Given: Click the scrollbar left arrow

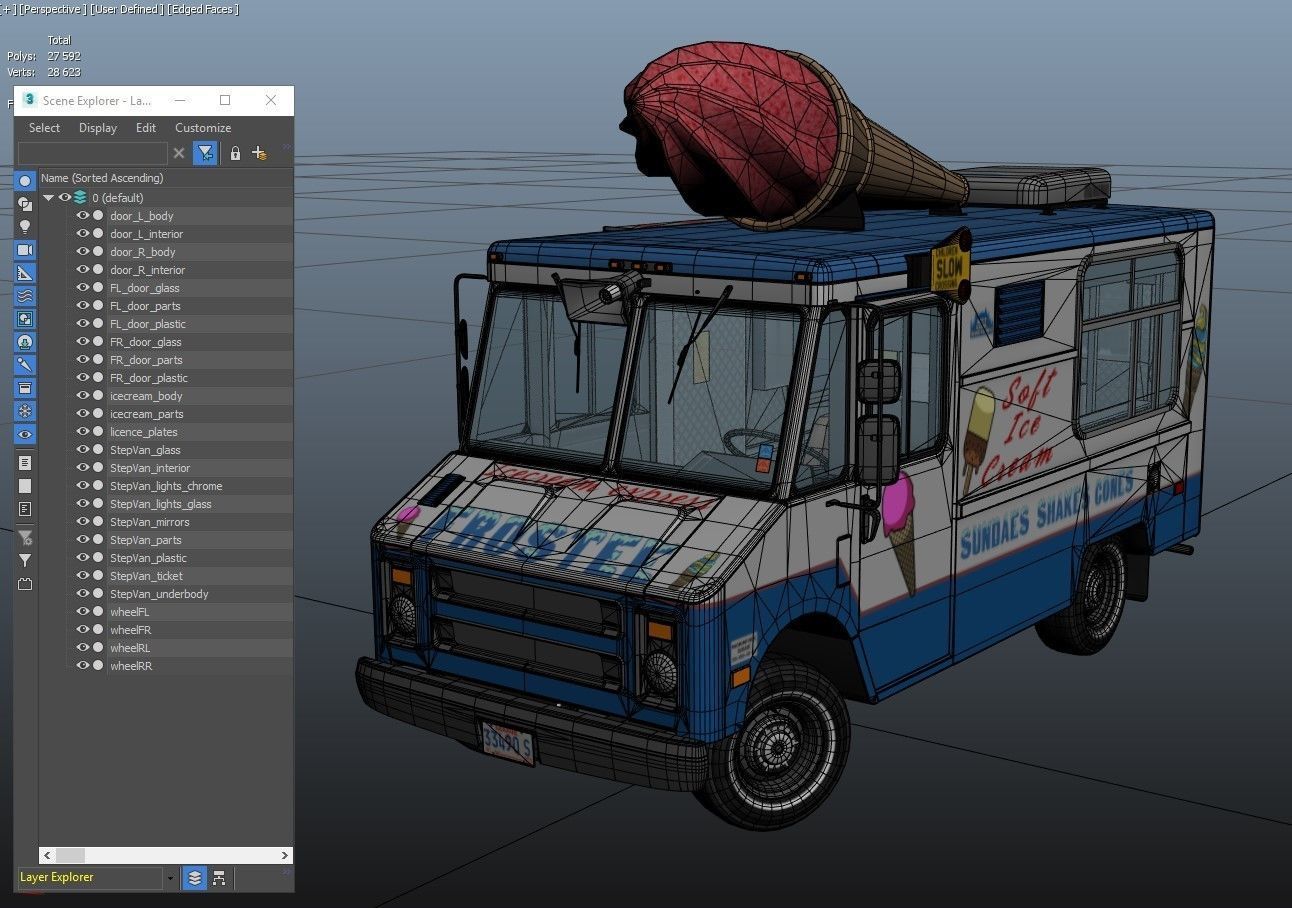Looking at the screenshot, I should [46, 856].
